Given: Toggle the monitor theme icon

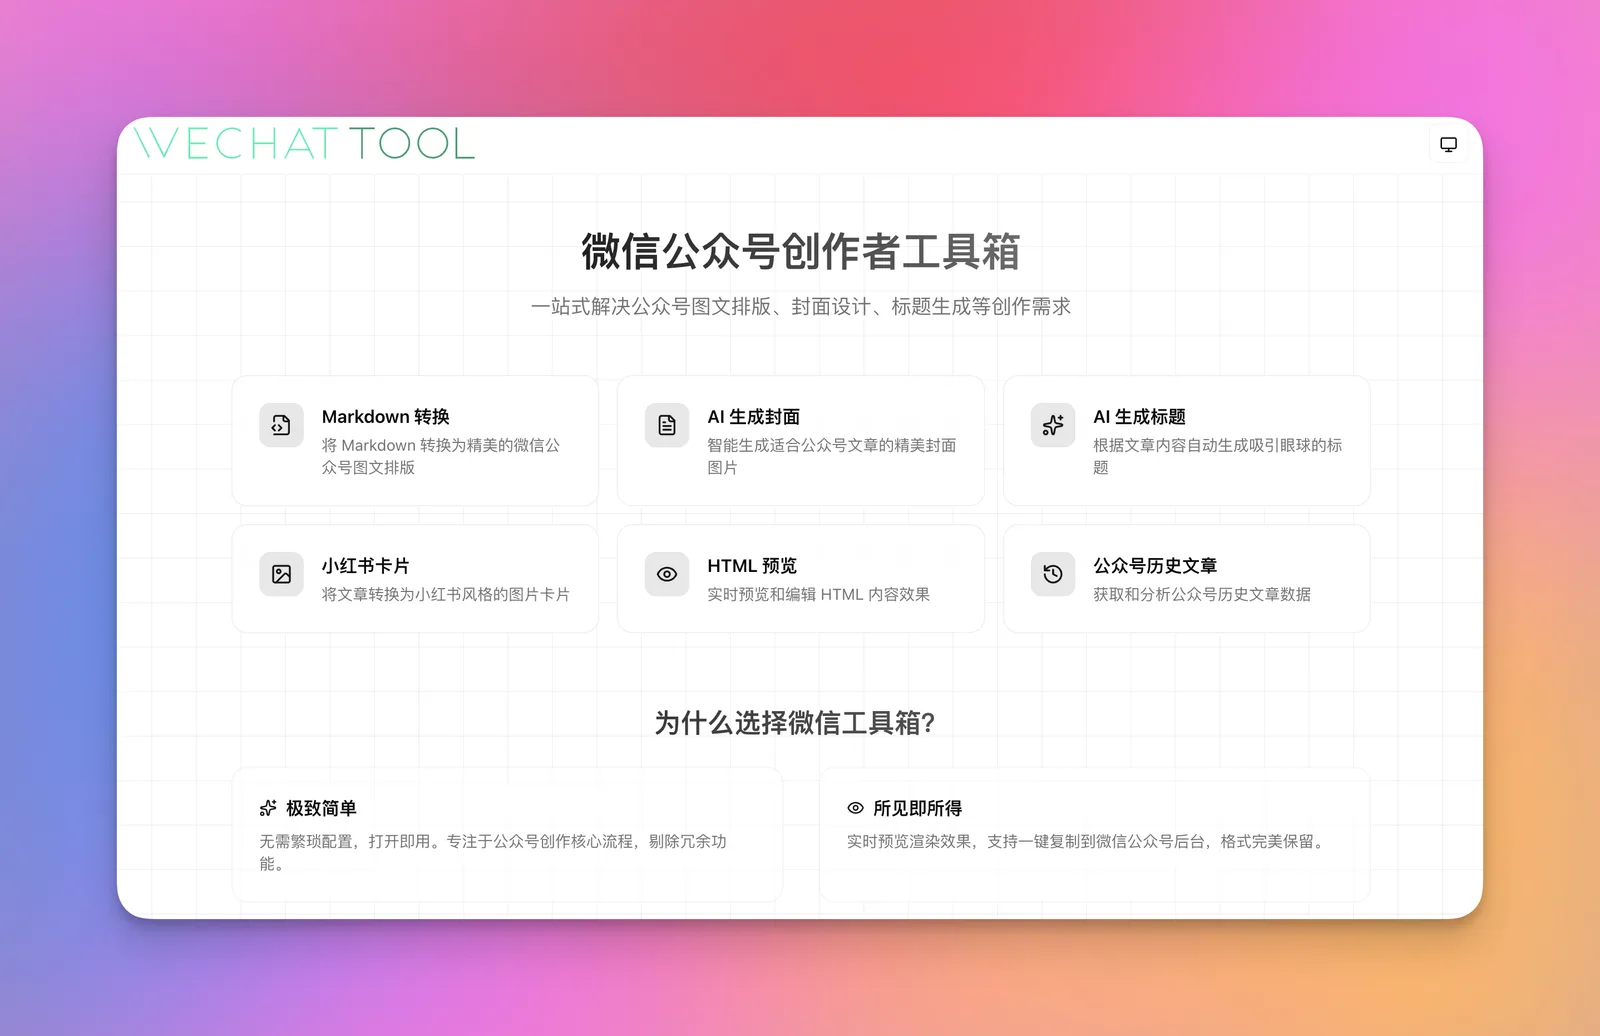Looking at the screenshot, I should (x=1448, y=145).
